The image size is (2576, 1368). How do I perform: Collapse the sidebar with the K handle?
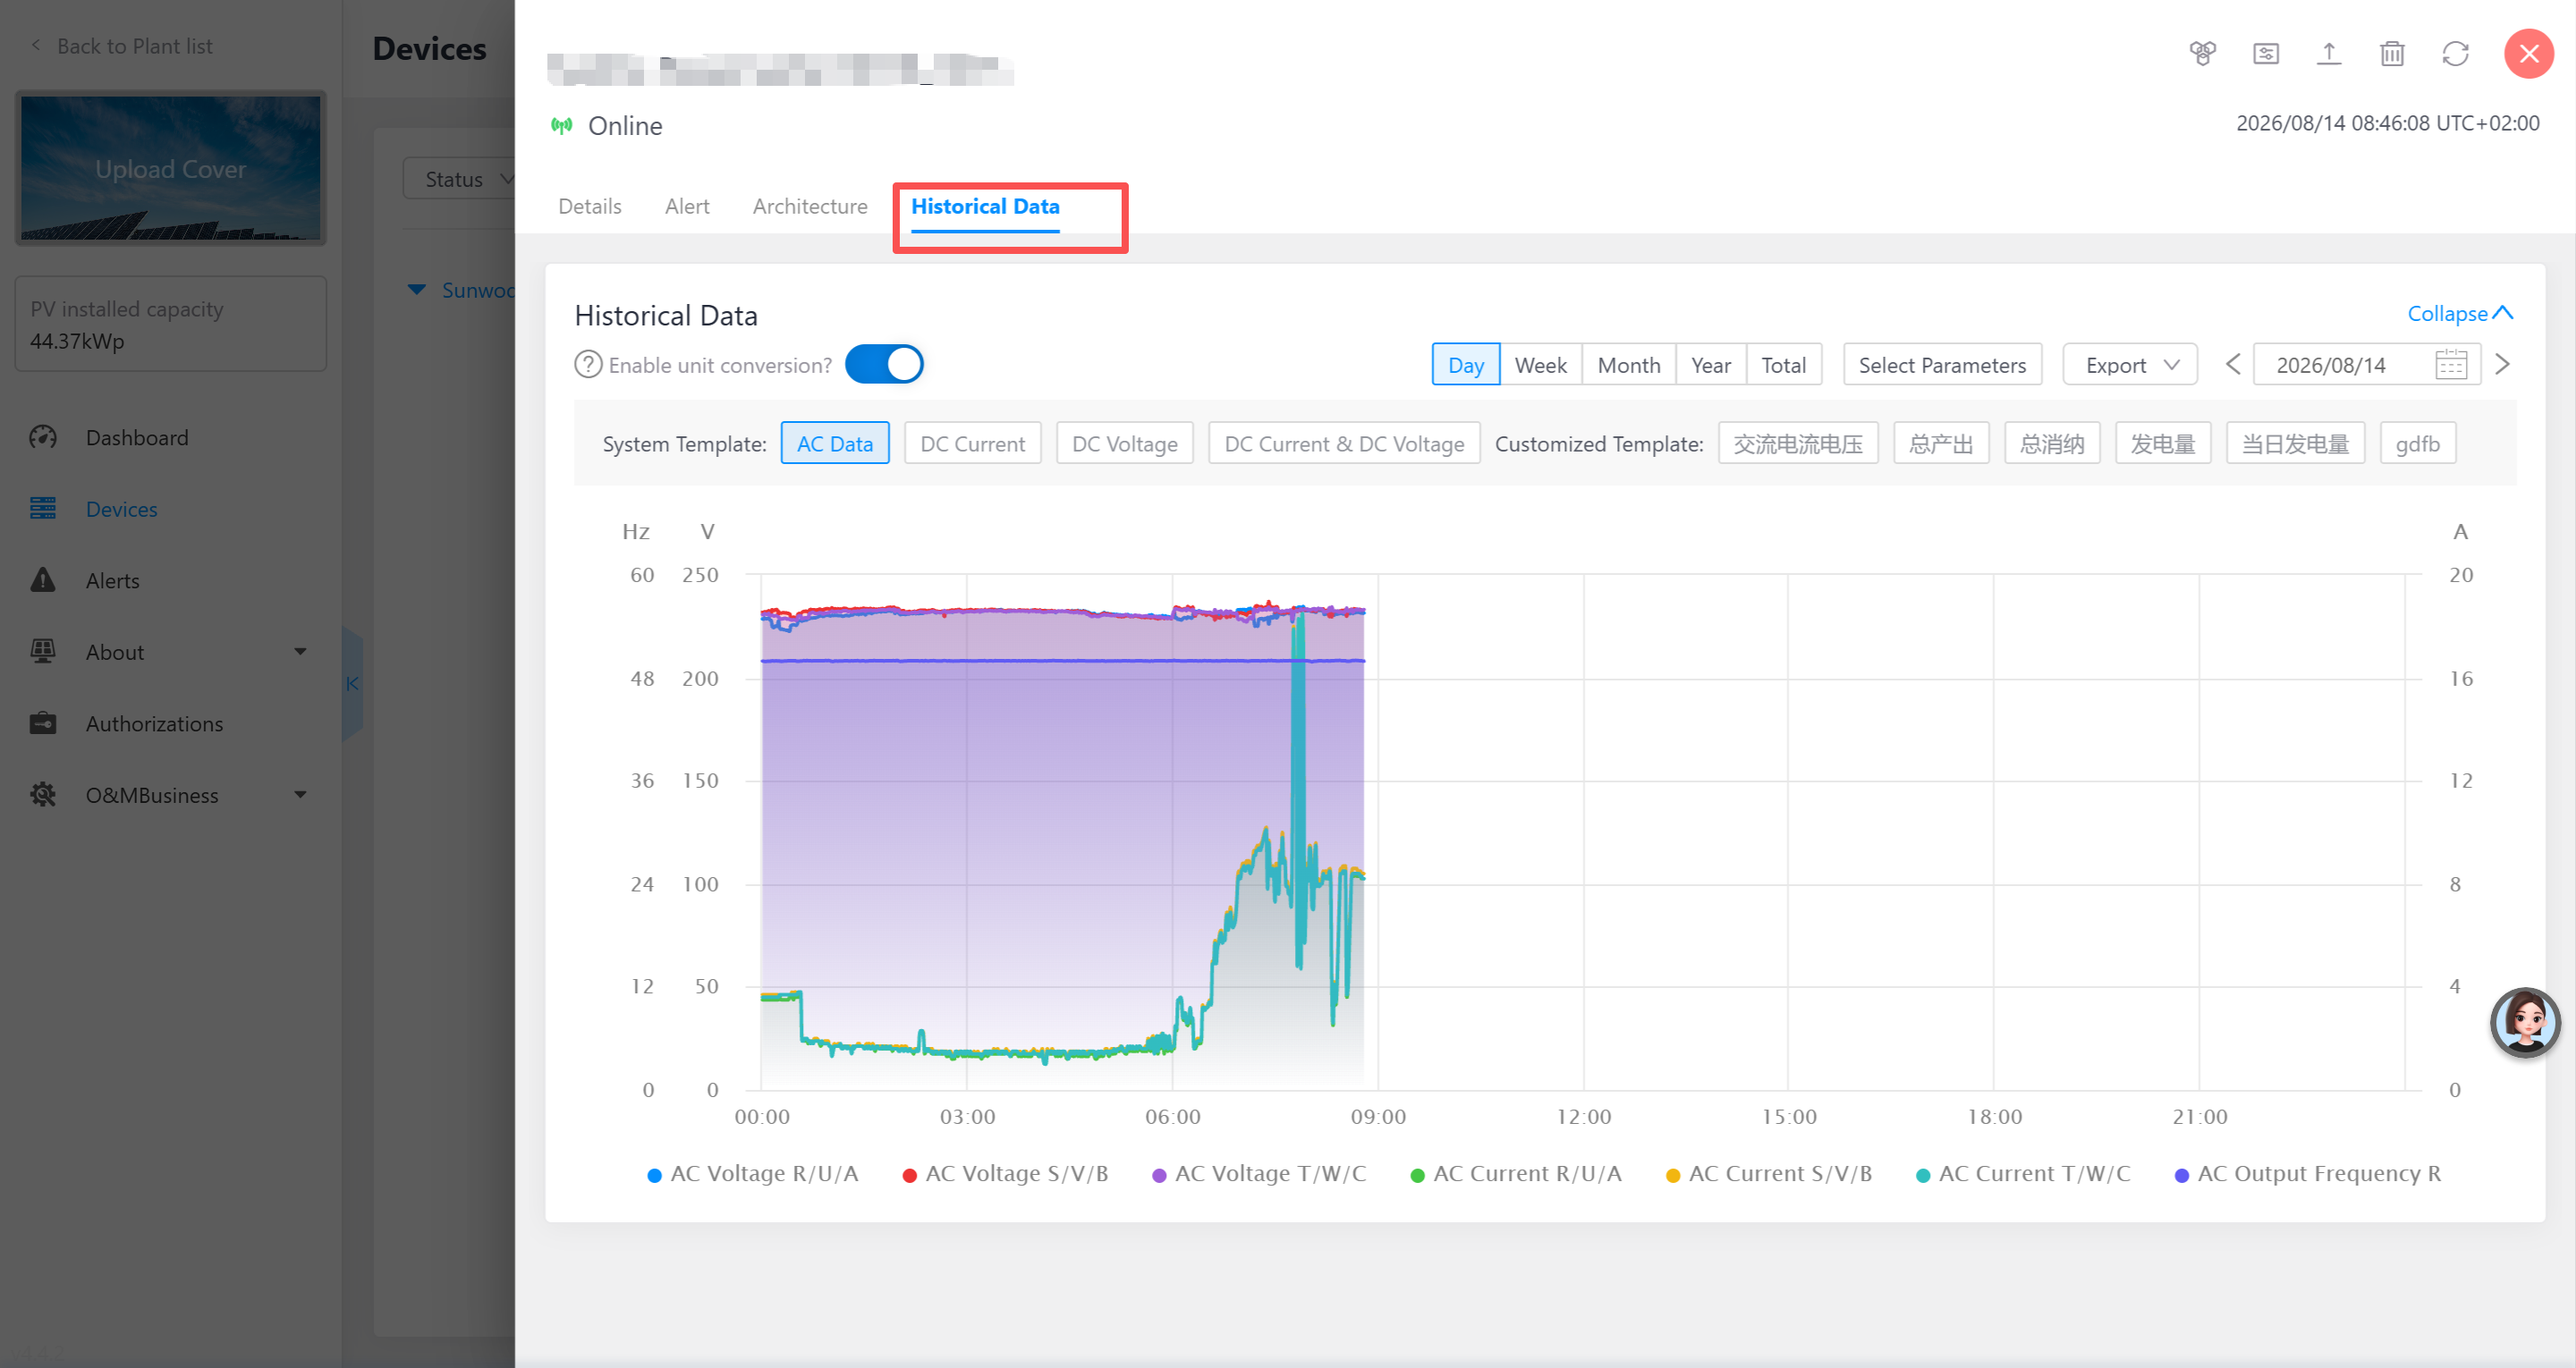pos(352,684)
